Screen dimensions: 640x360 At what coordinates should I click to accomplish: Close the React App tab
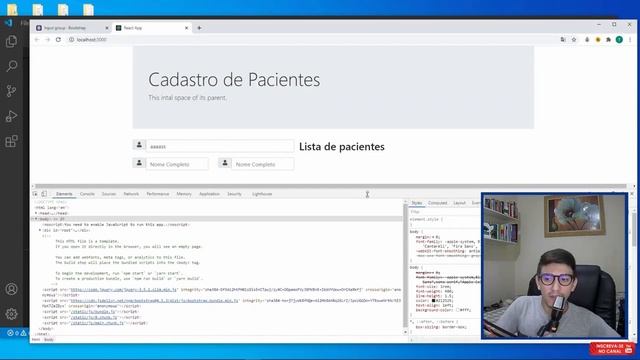pyautogui.click(x=187, y=28)
